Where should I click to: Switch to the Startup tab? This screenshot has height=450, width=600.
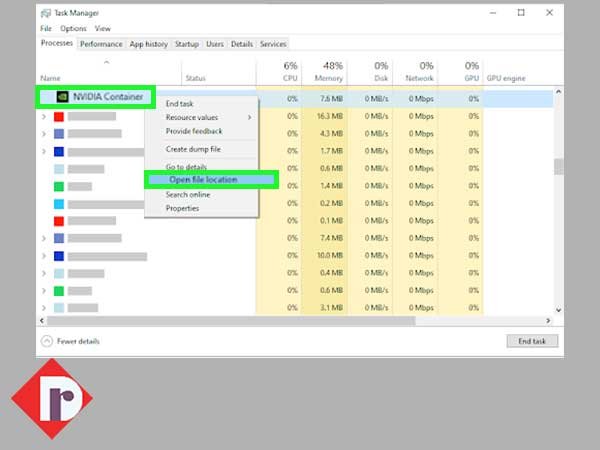click(x=187, y=44)
